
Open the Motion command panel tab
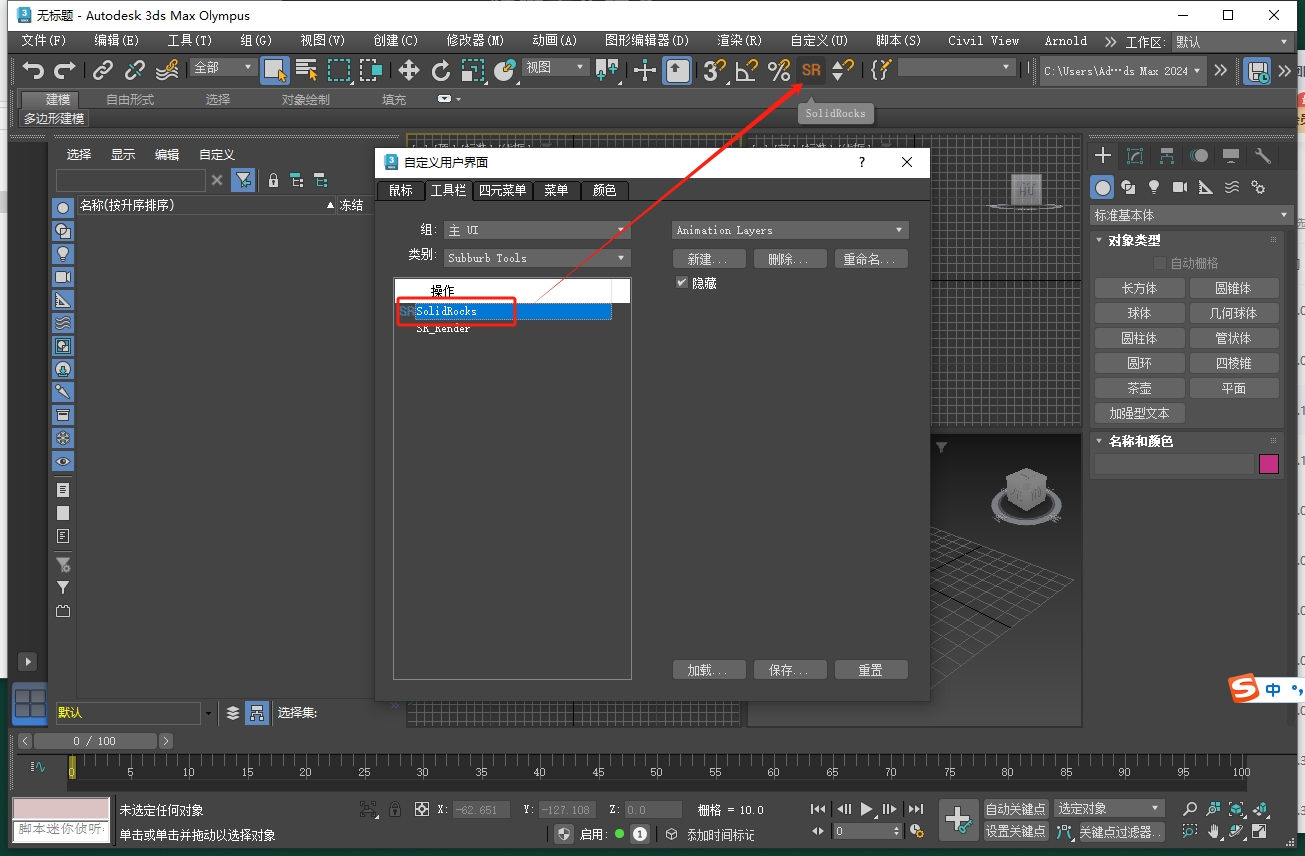[x=1199, y=156]
